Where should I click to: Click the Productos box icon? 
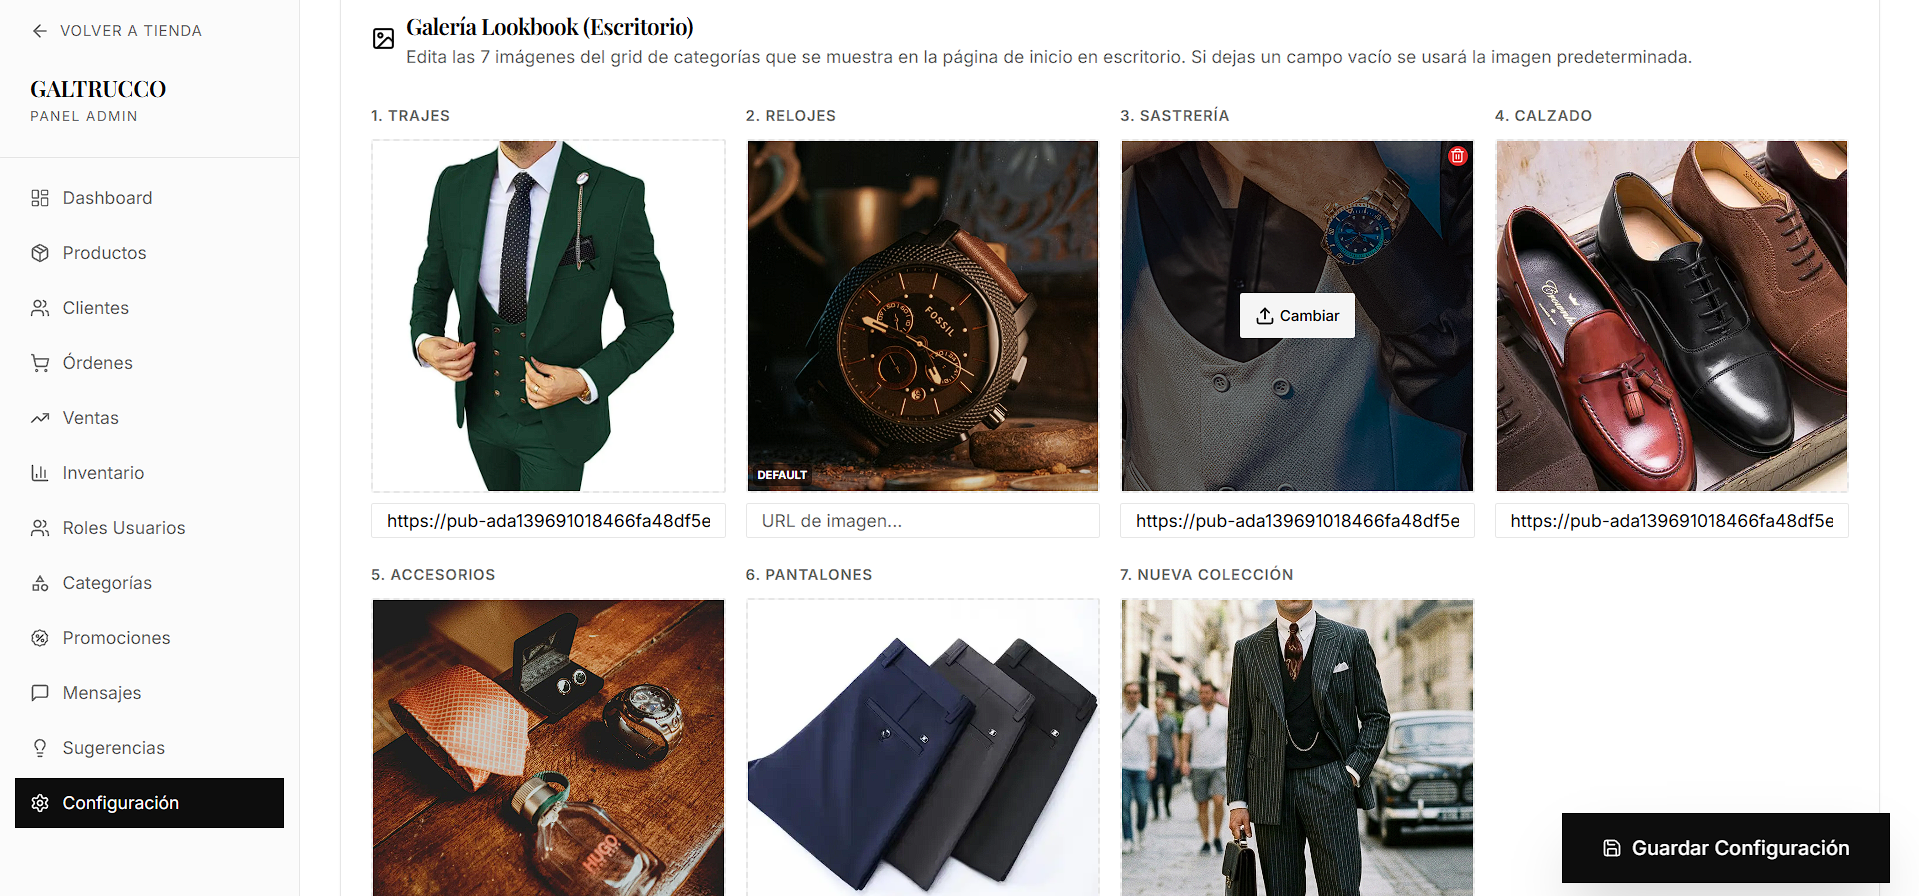click(40, 253)
